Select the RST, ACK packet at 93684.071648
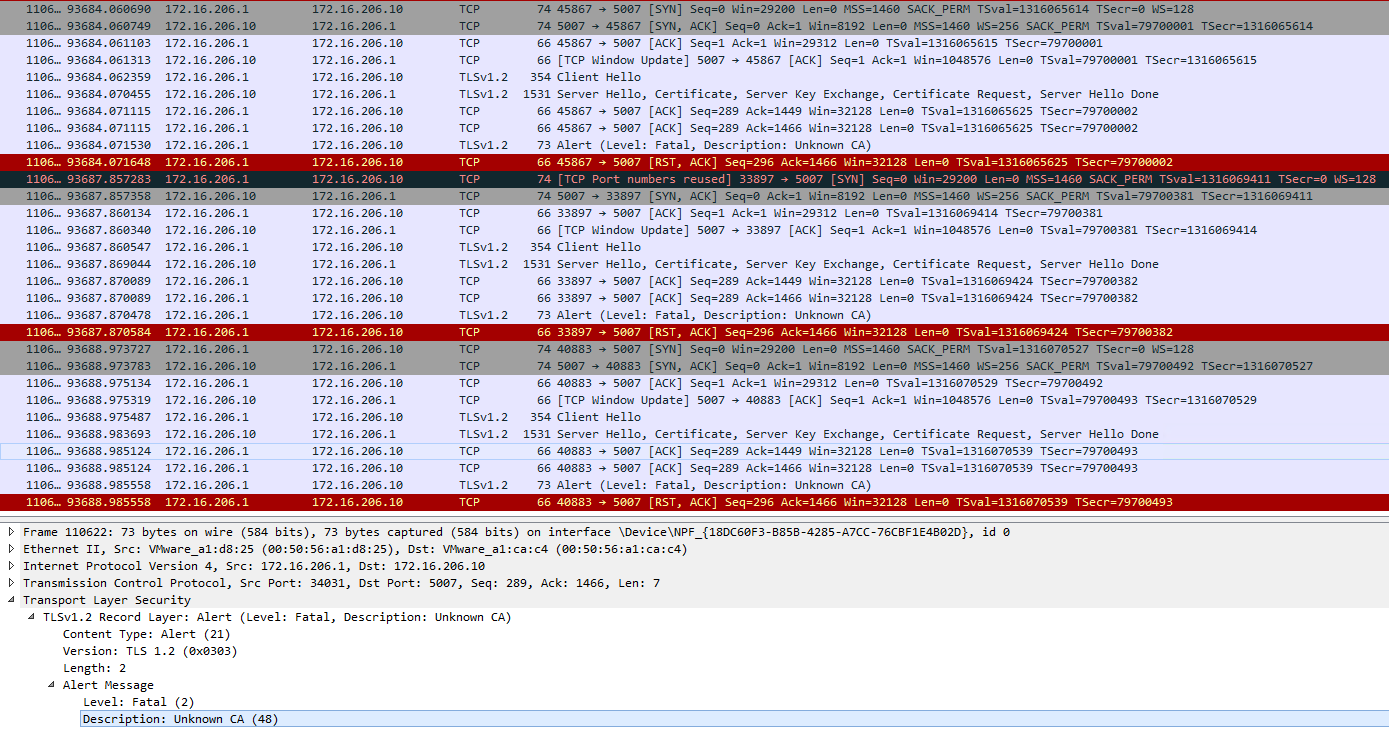Image resolution: width=1389 pixels, height=742 pixels. coord(694,162)
